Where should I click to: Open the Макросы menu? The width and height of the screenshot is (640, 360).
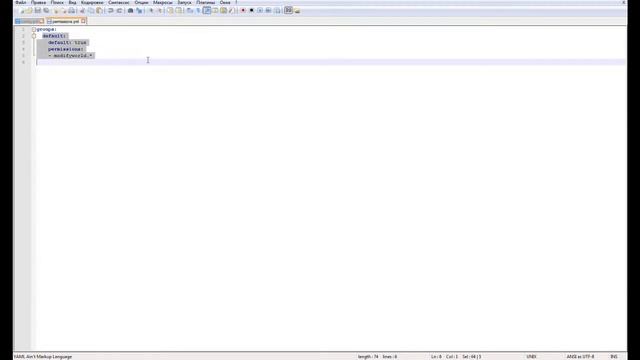pos(162,2)
